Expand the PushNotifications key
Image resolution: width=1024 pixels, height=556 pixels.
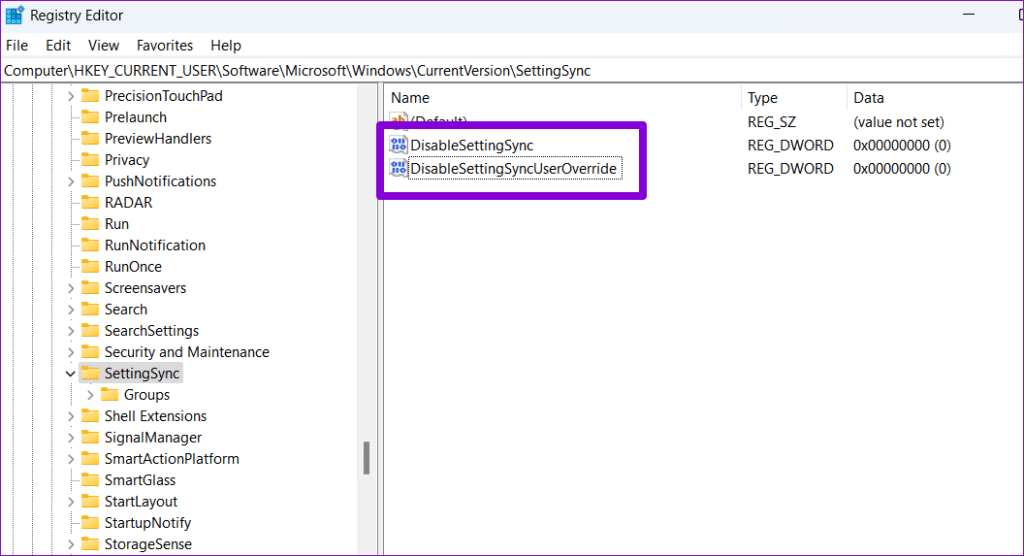pos(71,182)
